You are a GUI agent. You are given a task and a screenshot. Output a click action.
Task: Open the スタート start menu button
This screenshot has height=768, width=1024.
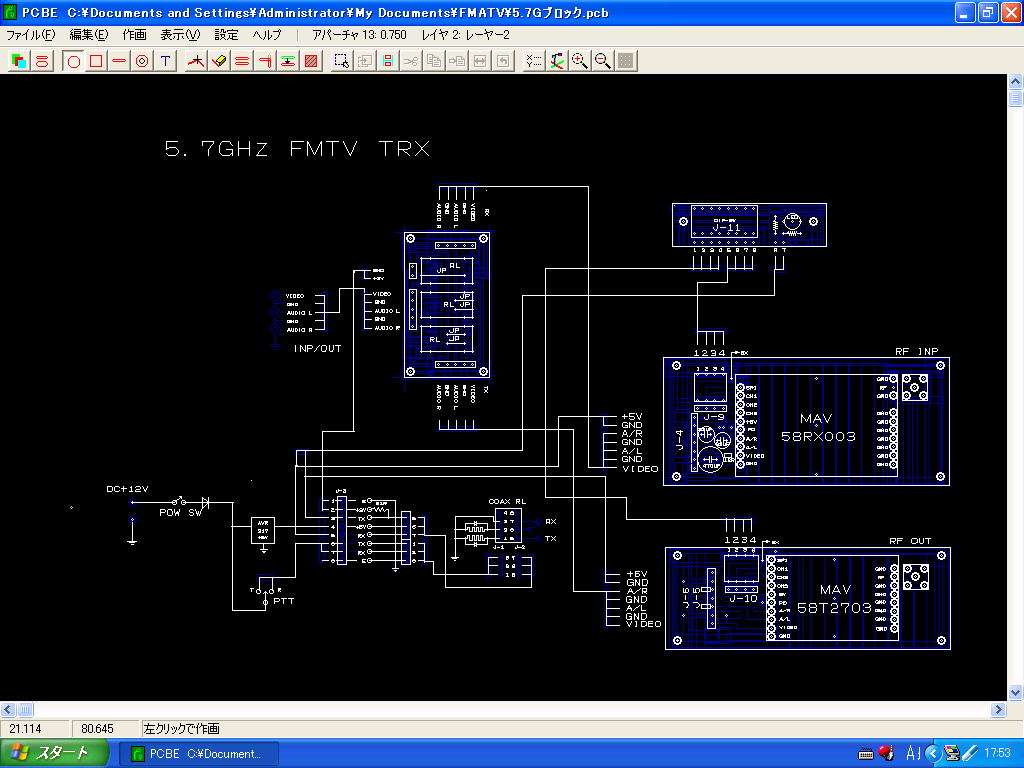click(54, 754)
